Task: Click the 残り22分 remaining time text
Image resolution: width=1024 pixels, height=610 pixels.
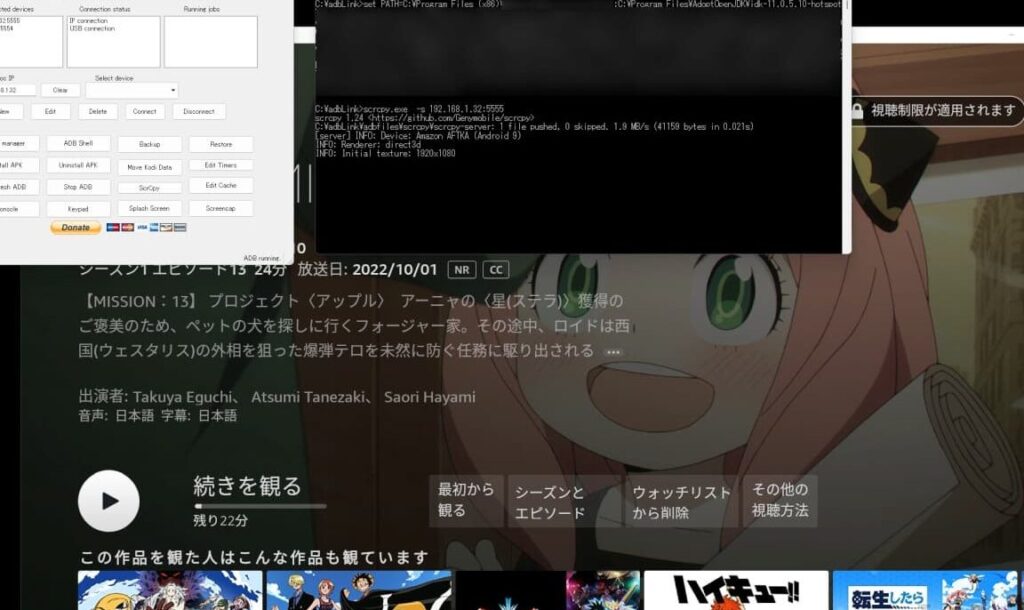Action: pos(221,521)
